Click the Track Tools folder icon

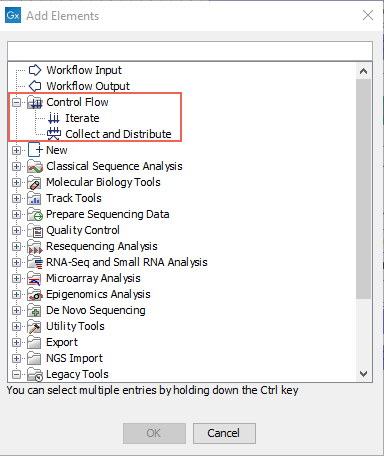pyautogui.click(x=34, y=198)
